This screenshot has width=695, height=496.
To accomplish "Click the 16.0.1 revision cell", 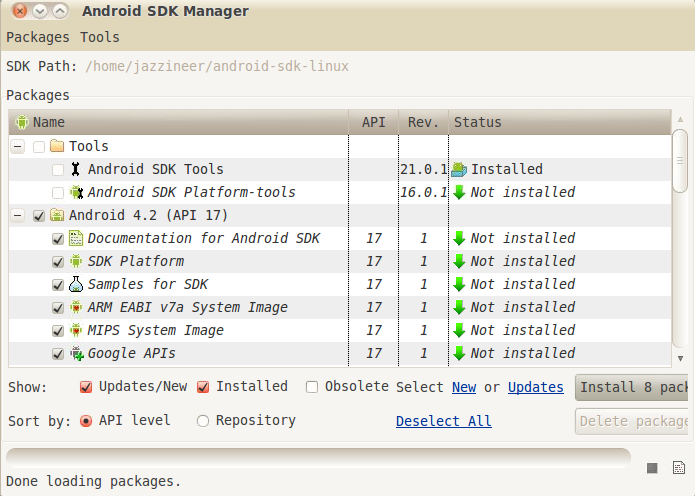I will tap(424, 192).
